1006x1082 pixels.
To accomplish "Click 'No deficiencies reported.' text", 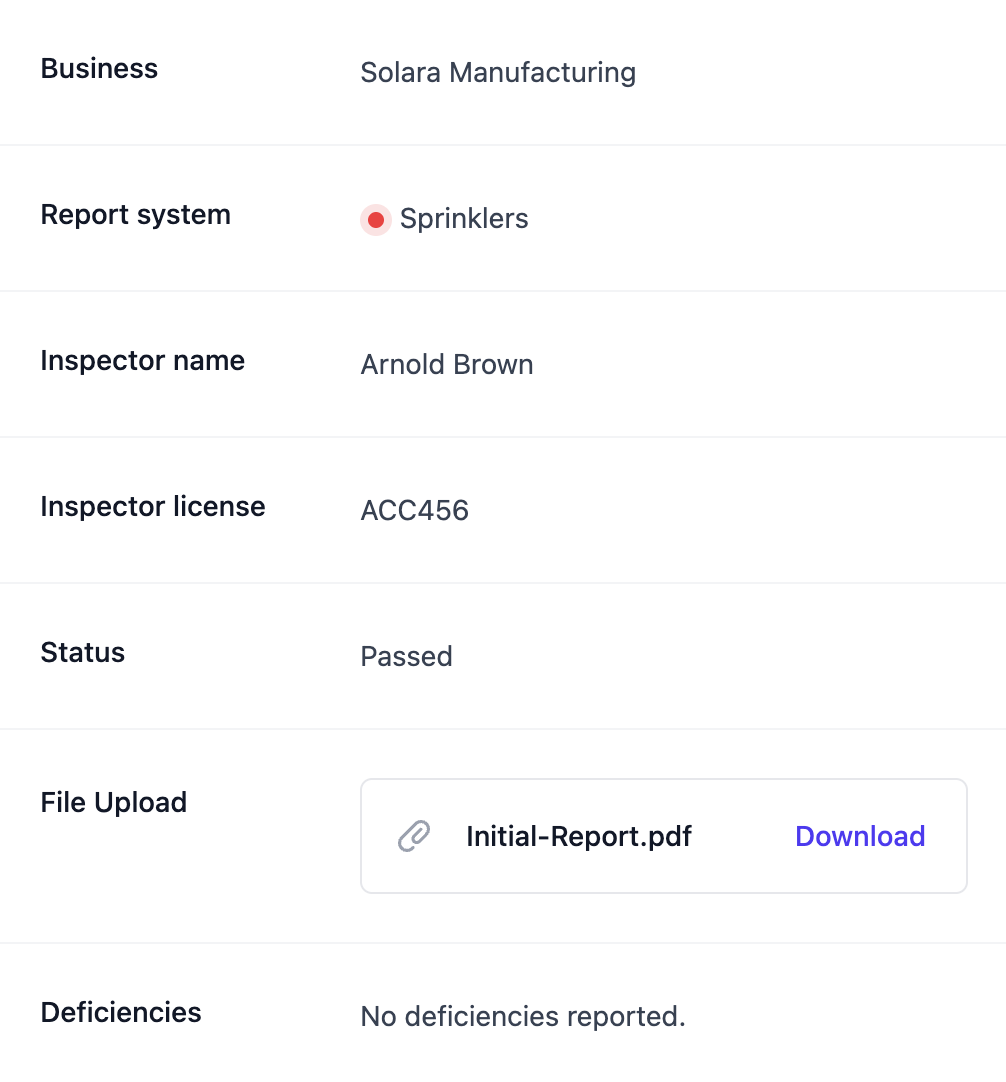I will pyautogui.click(x=522, y=1017).
